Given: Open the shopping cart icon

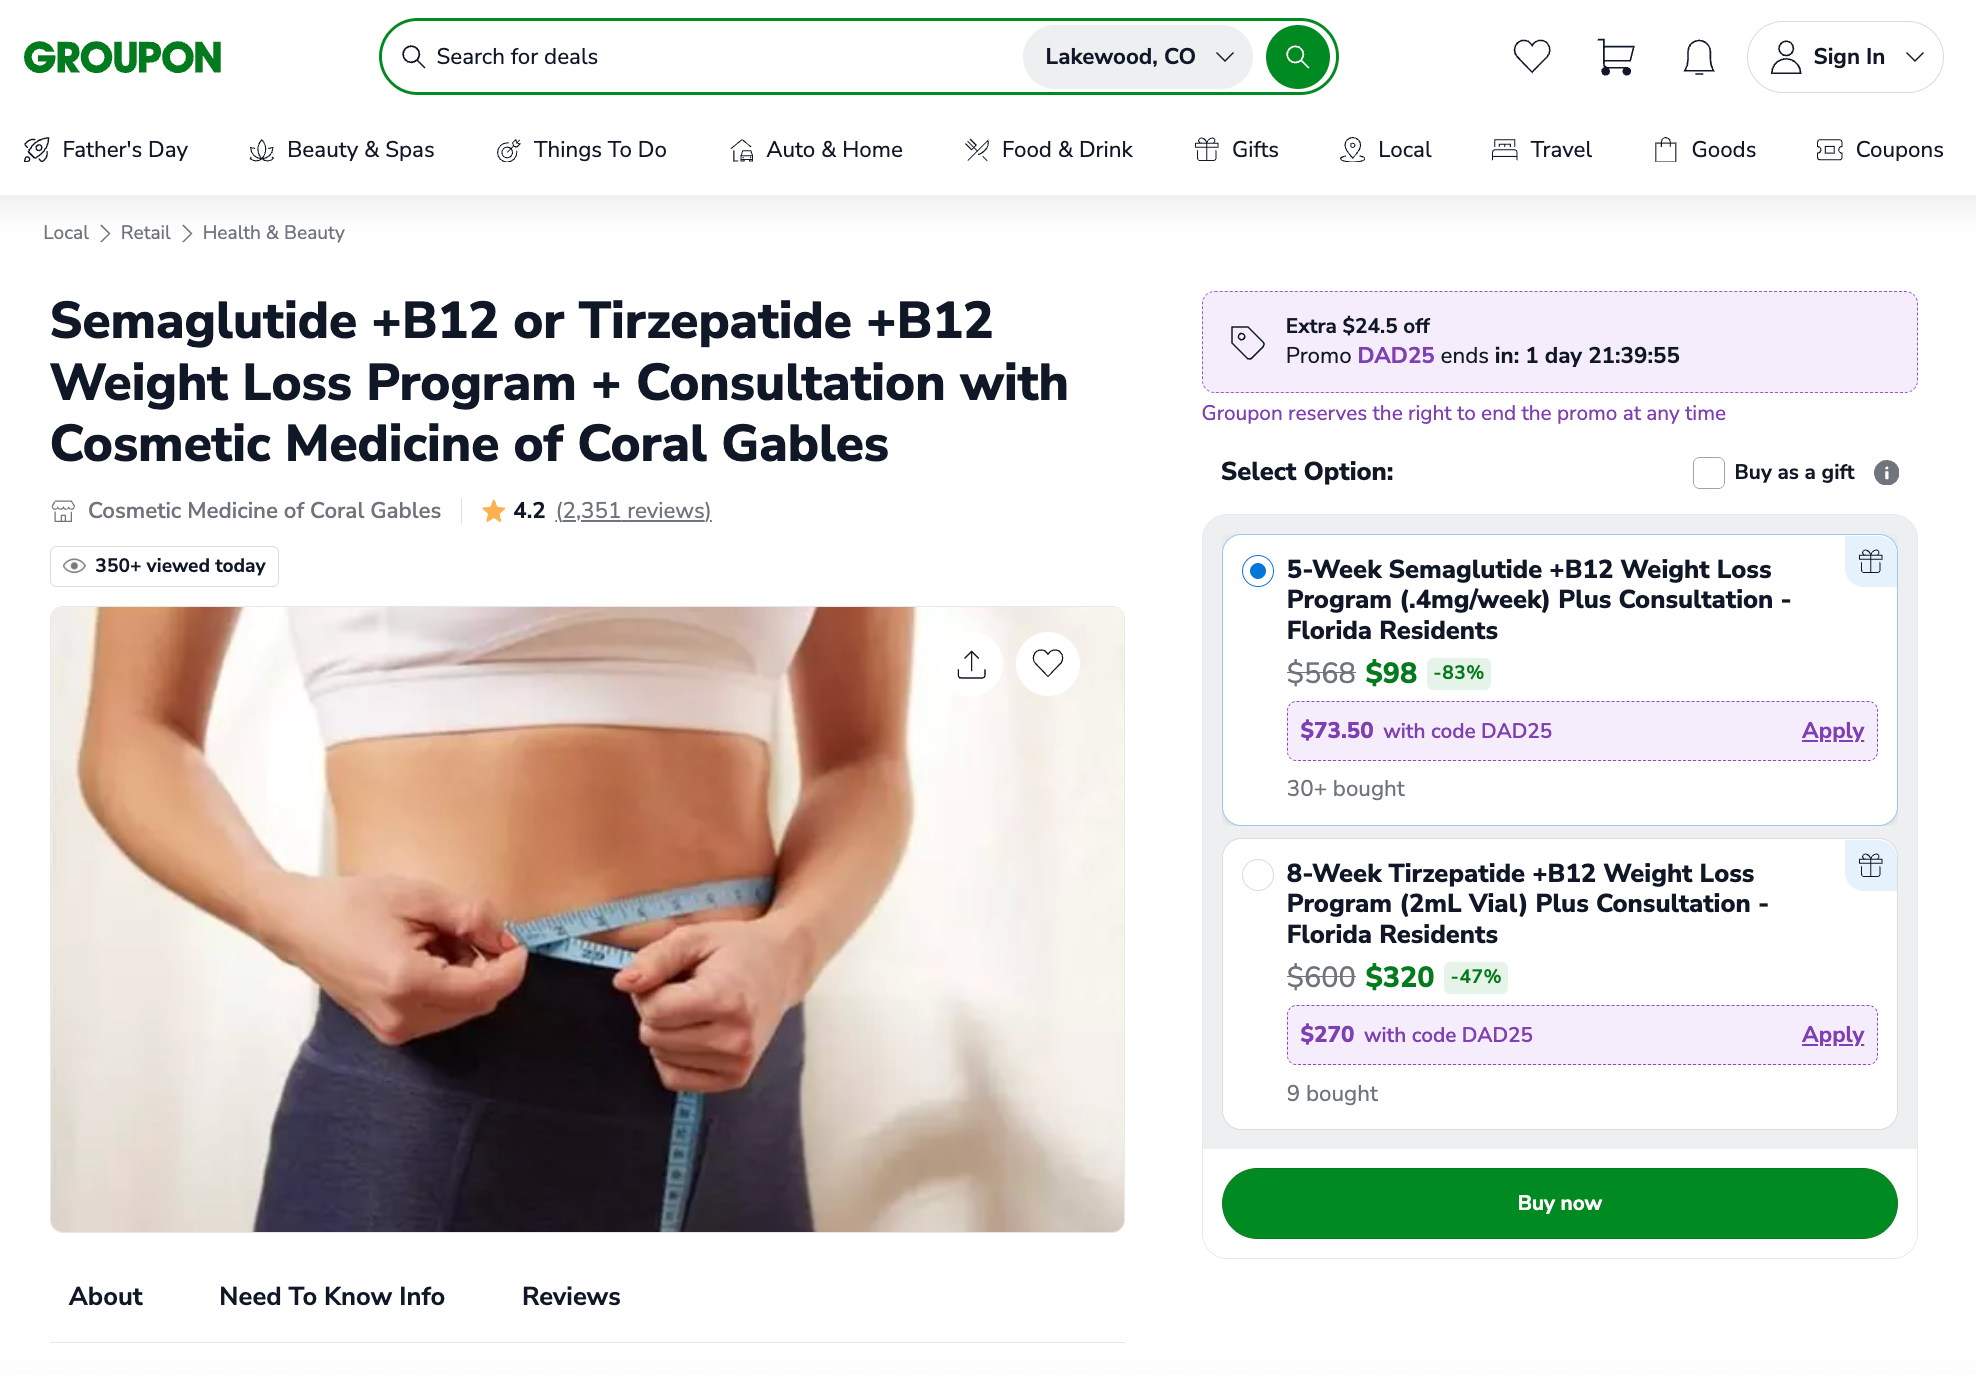Looking at the screenshot, I should pos(1615,57).
